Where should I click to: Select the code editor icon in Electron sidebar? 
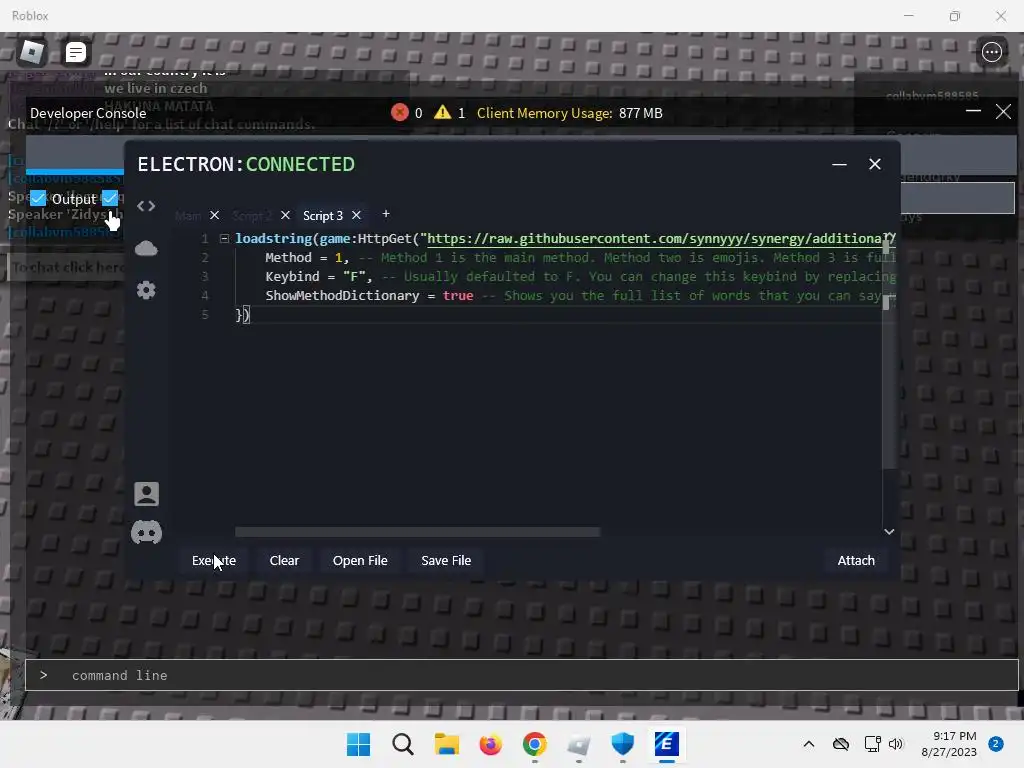click(146, 206)
